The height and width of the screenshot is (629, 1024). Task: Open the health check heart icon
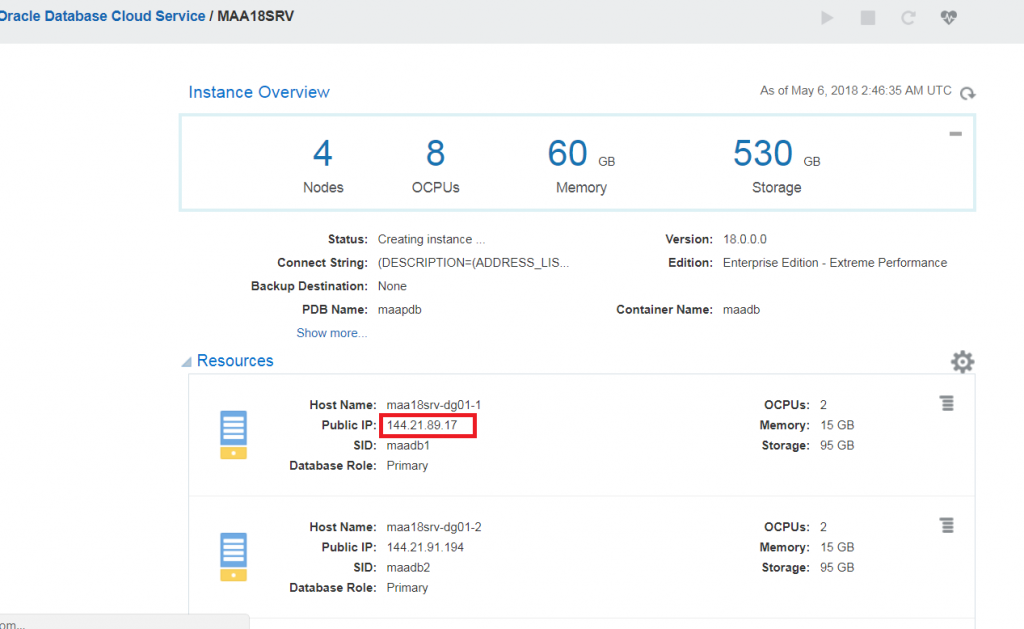pos(949,18)
